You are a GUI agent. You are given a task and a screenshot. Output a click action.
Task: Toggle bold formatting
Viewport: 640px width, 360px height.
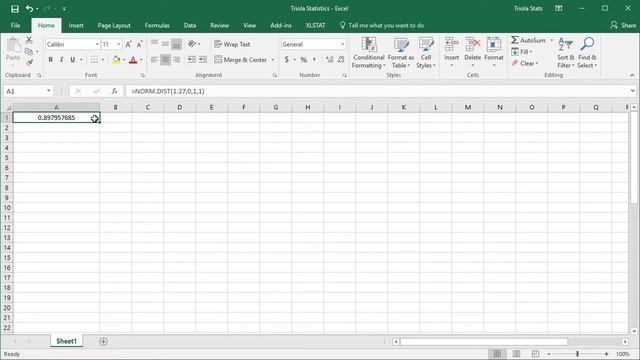pos(51,60)
